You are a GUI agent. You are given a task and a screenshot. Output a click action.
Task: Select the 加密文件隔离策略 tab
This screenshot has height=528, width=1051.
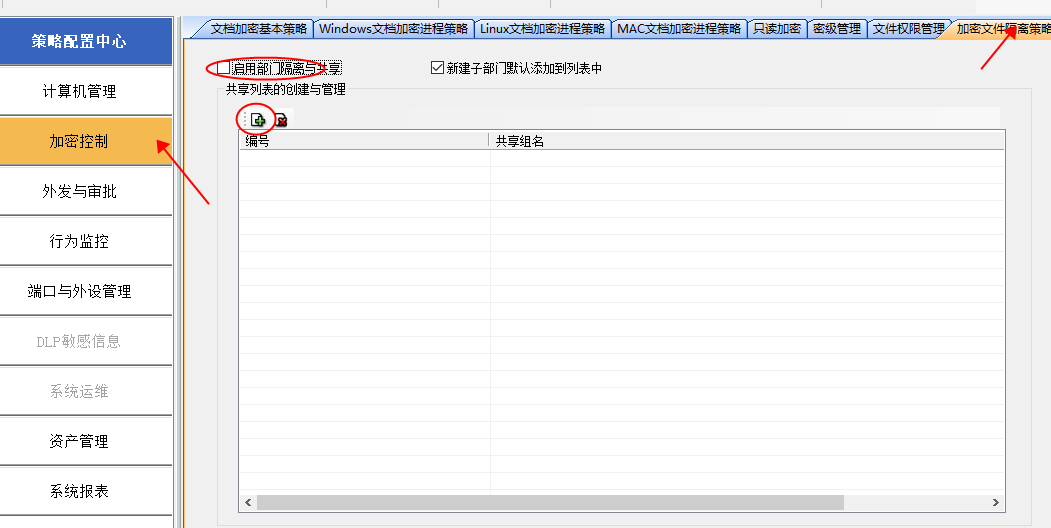(1002, 28)
